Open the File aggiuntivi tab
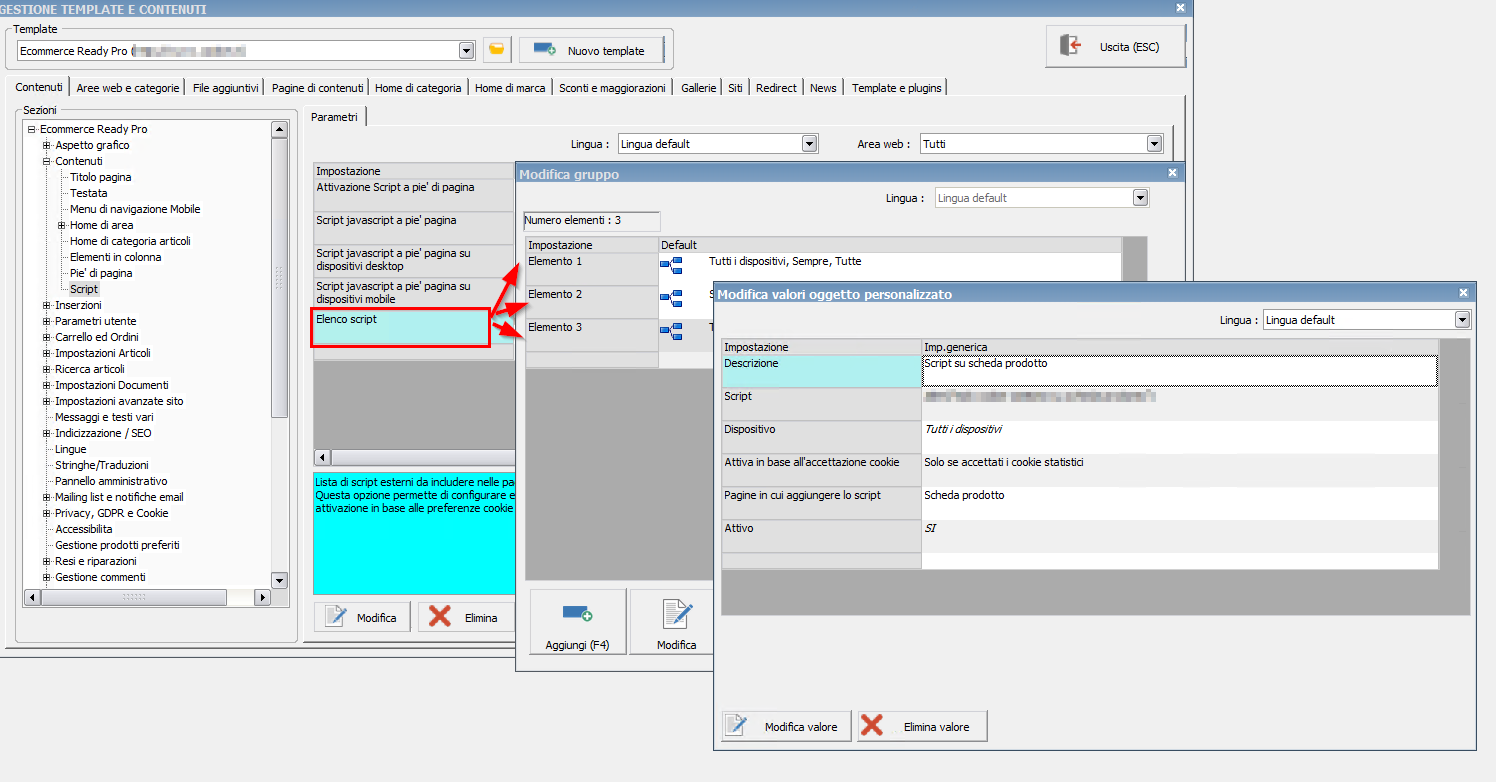1496x782 pixels. 226,88
